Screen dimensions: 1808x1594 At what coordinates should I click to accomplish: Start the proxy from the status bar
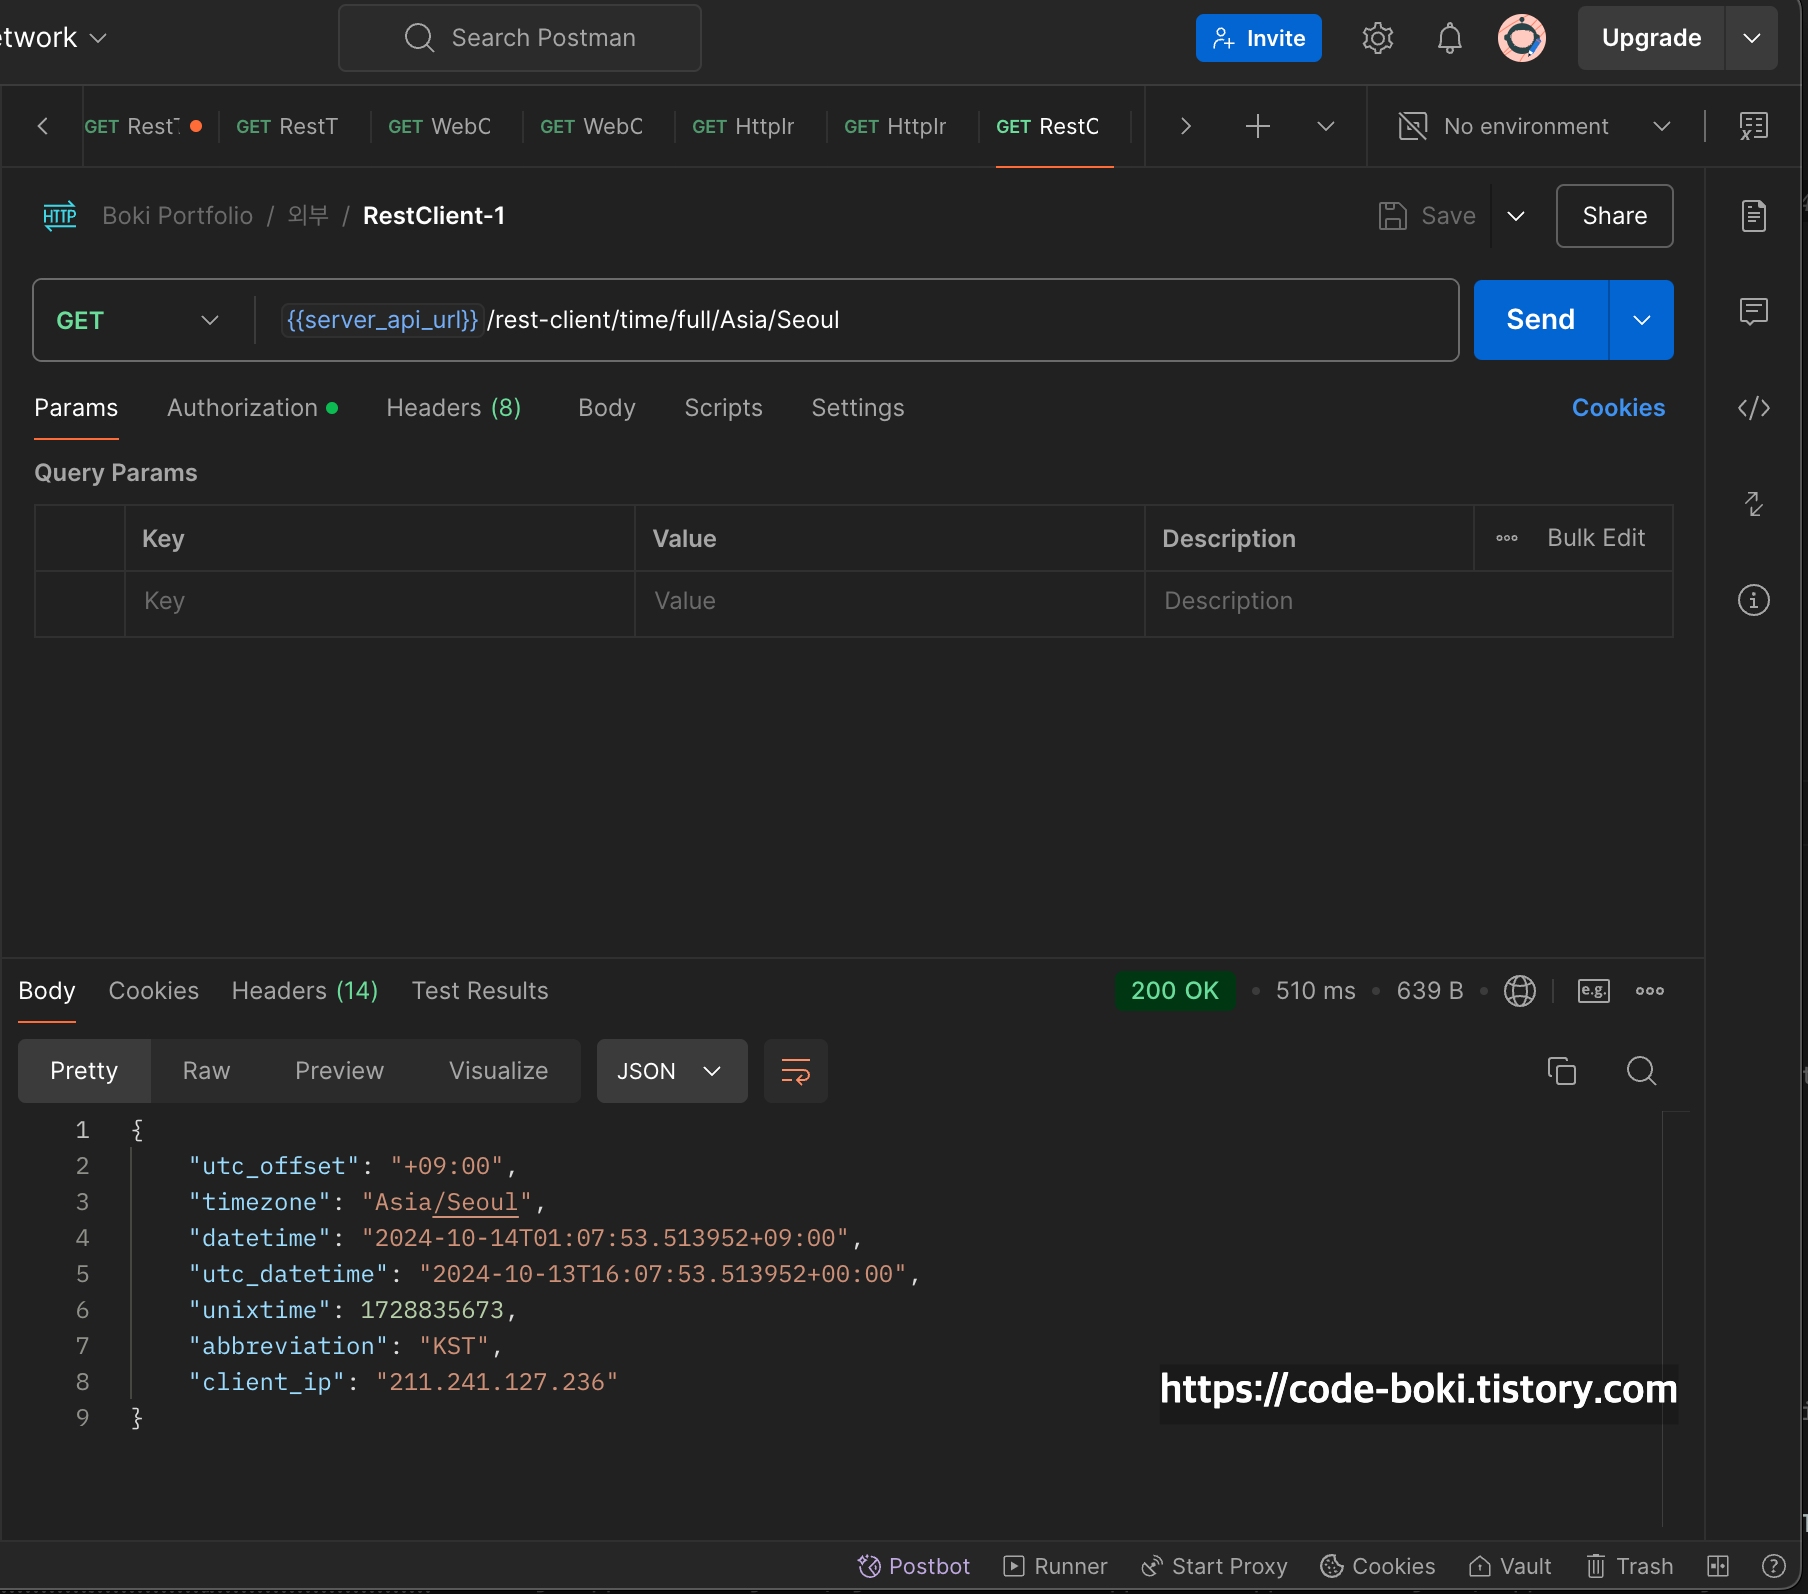point(1214,1566)
